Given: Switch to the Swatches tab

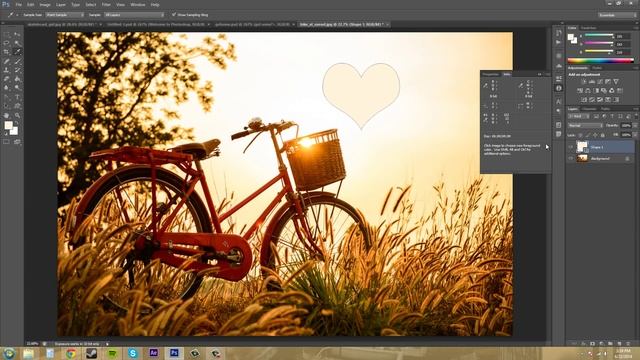Looking at the screenshot, I should pos(589,28).
